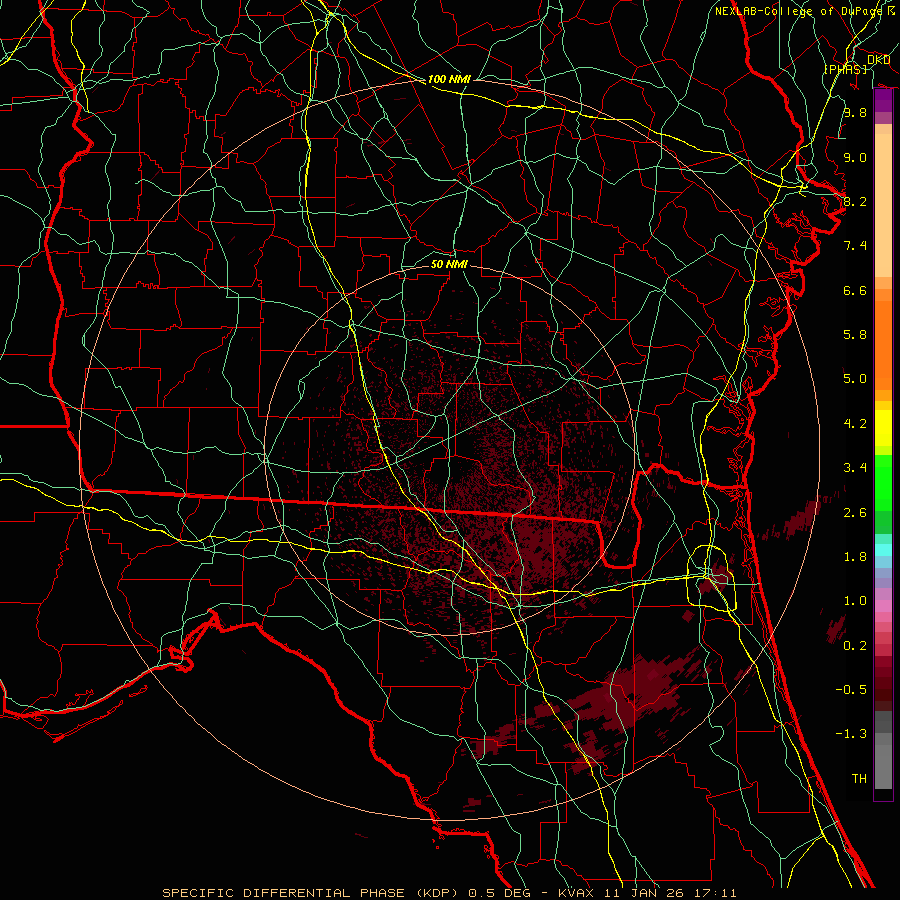Image resolution: width=900 pixels, height=900 pixels.
Task: Click the -0.5 scale label
Action: click(x=851, y=690)
